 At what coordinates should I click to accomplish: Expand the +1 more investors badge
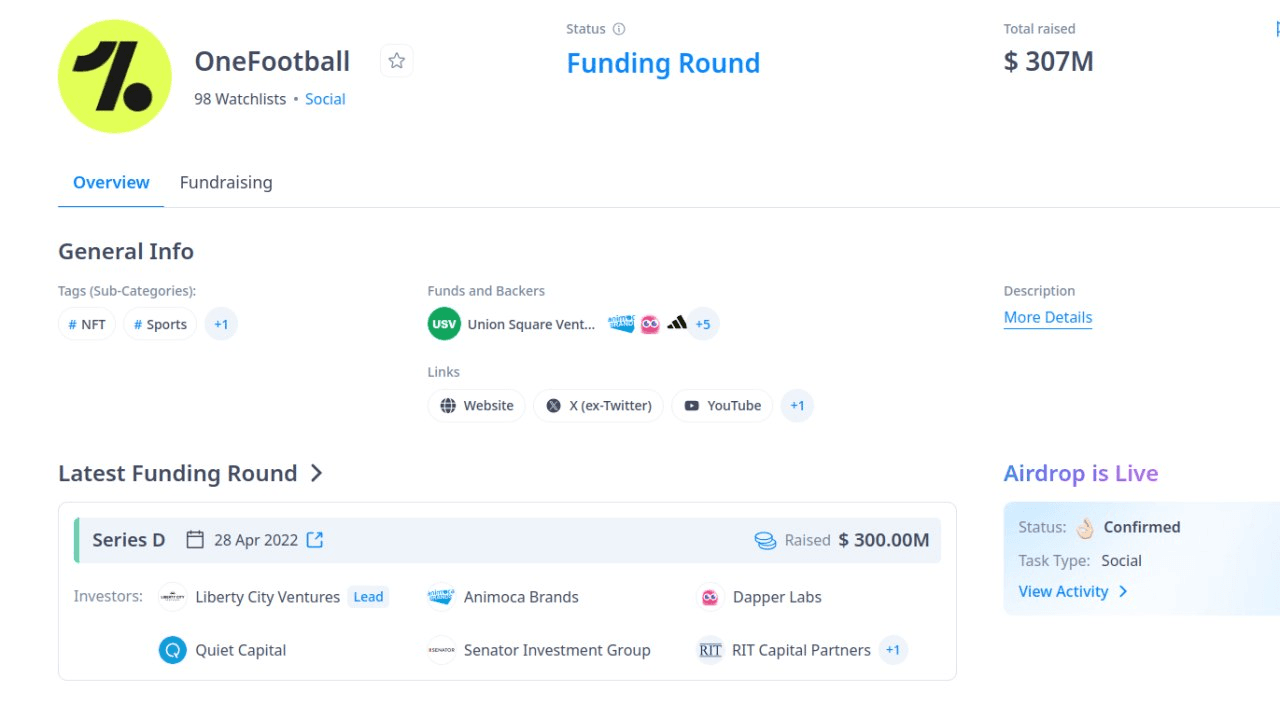(x=893, y=650)
